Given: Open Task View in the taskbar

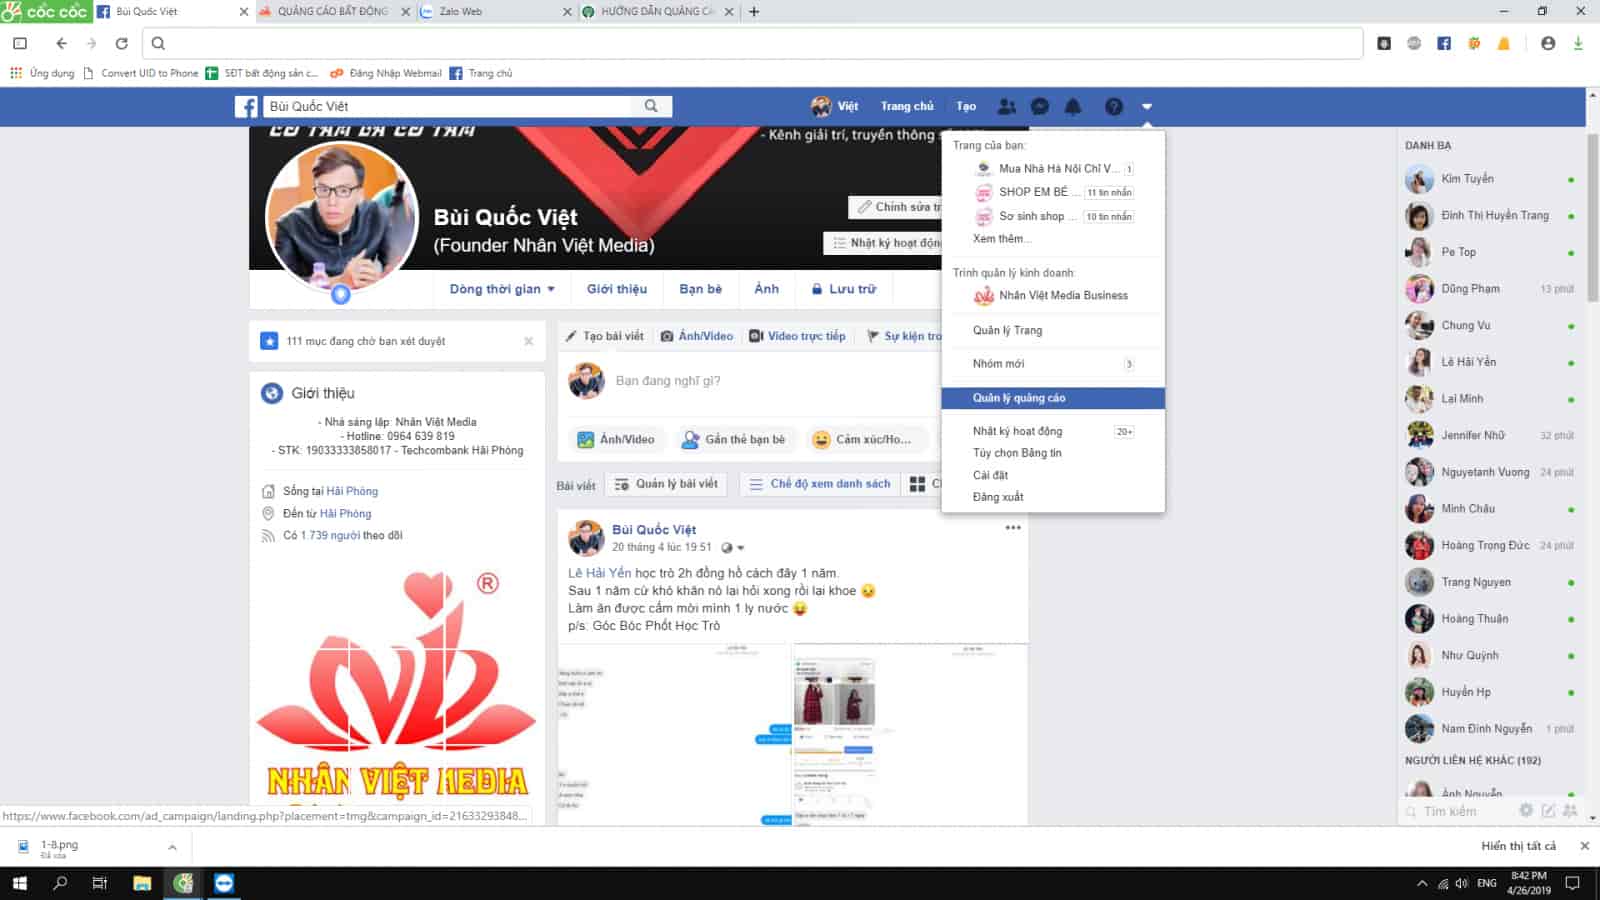Looking at the screenshot, I should coord(100,883).
